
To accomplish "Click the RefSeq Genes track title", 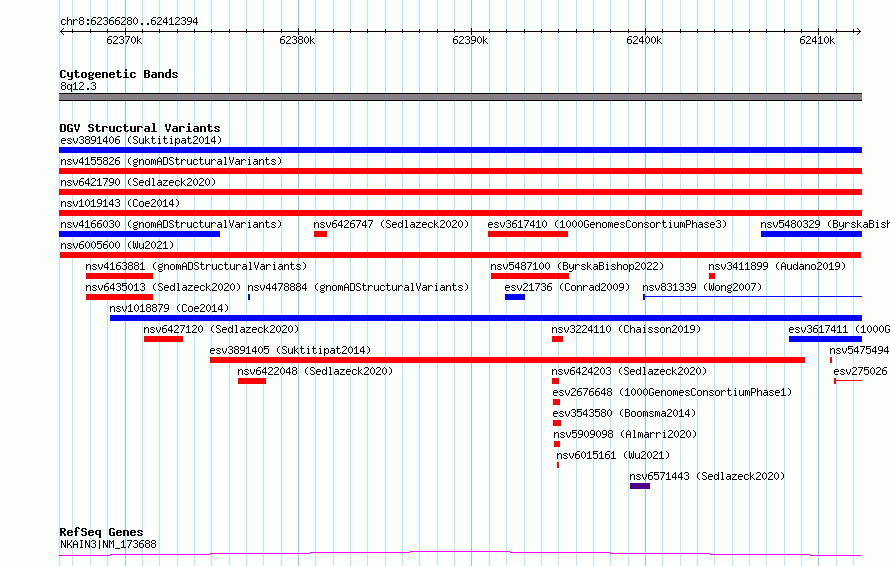I will tap(101, 532).
